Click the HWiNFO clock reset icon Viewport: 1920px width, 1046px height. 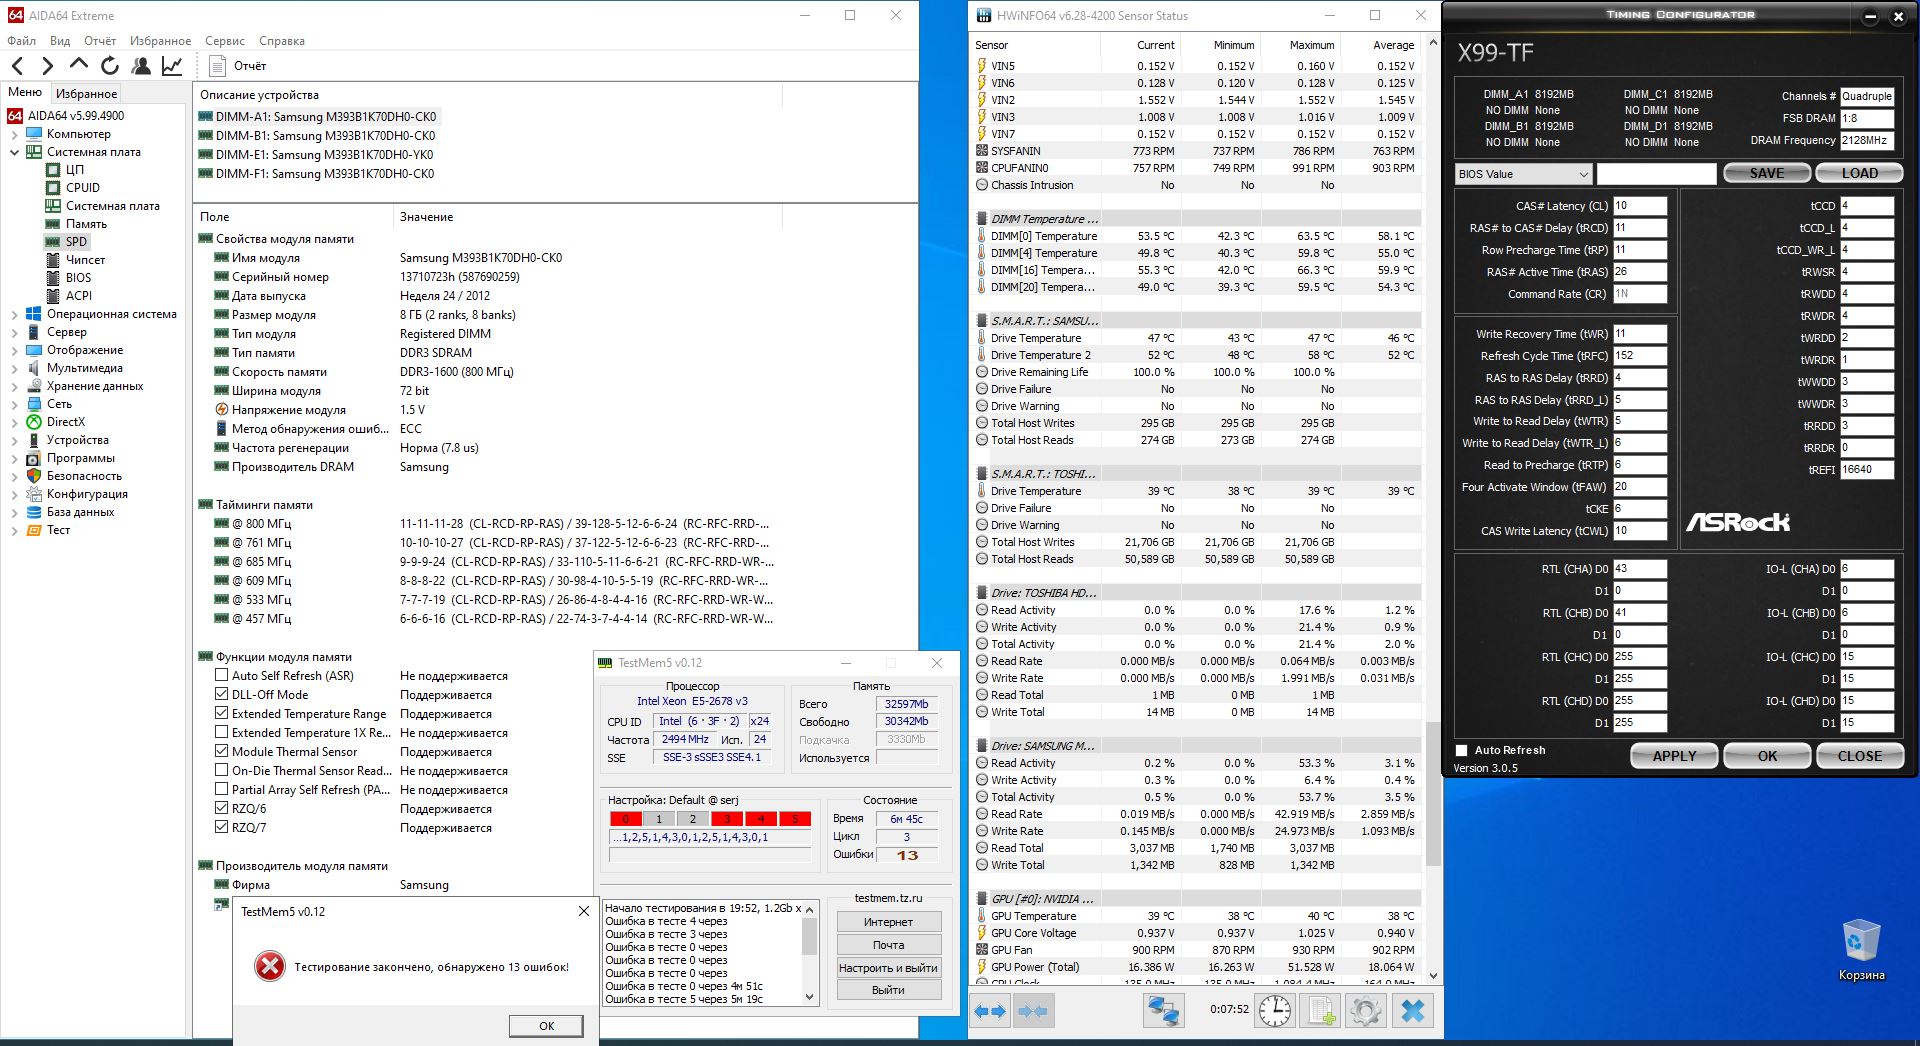tap(1275, 1011)
